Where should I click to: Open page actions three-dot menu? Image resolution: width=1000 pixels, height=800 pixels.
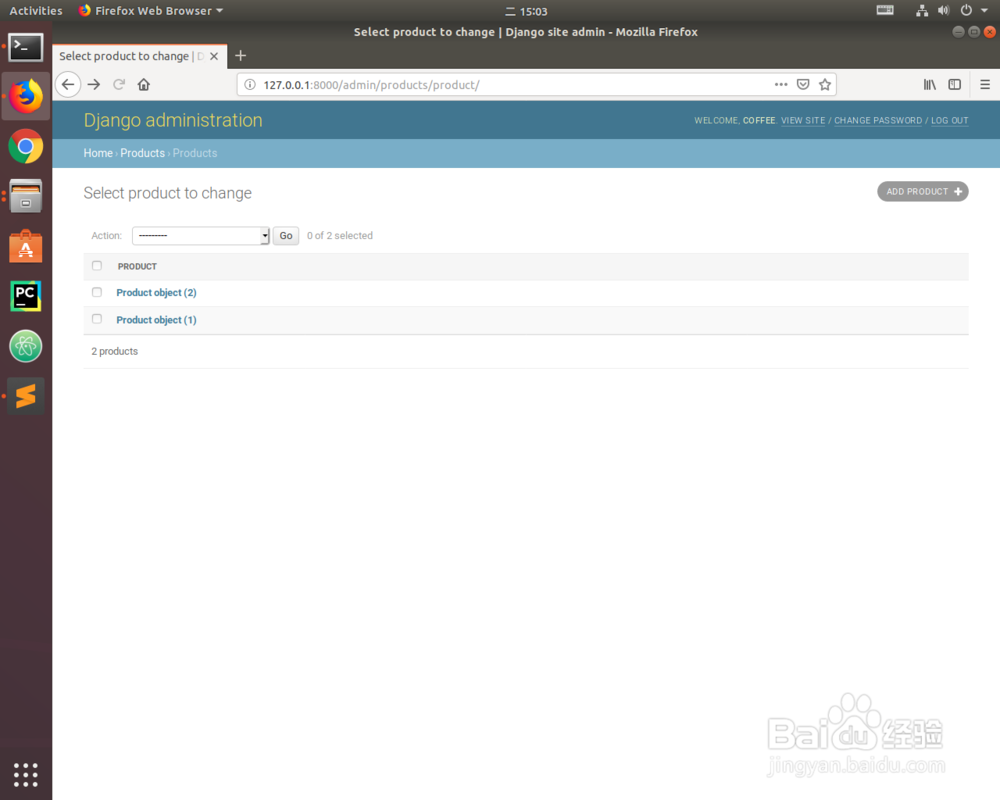[781, 84]
